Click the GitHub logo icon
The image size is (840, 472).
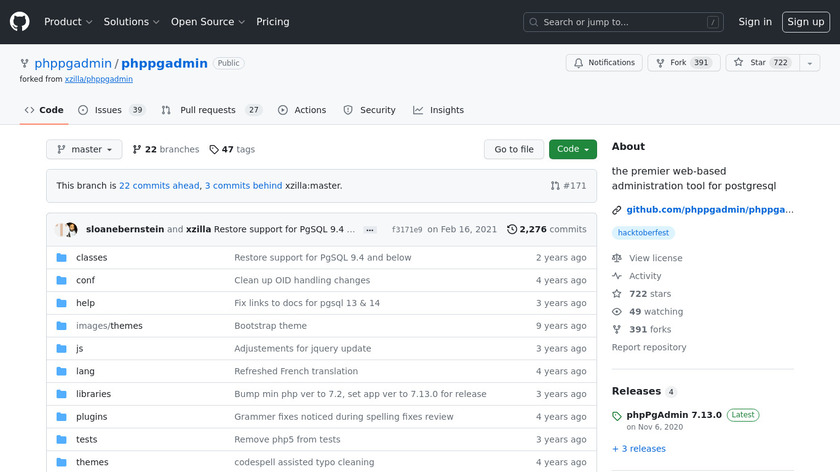click(x=20, y=21)
